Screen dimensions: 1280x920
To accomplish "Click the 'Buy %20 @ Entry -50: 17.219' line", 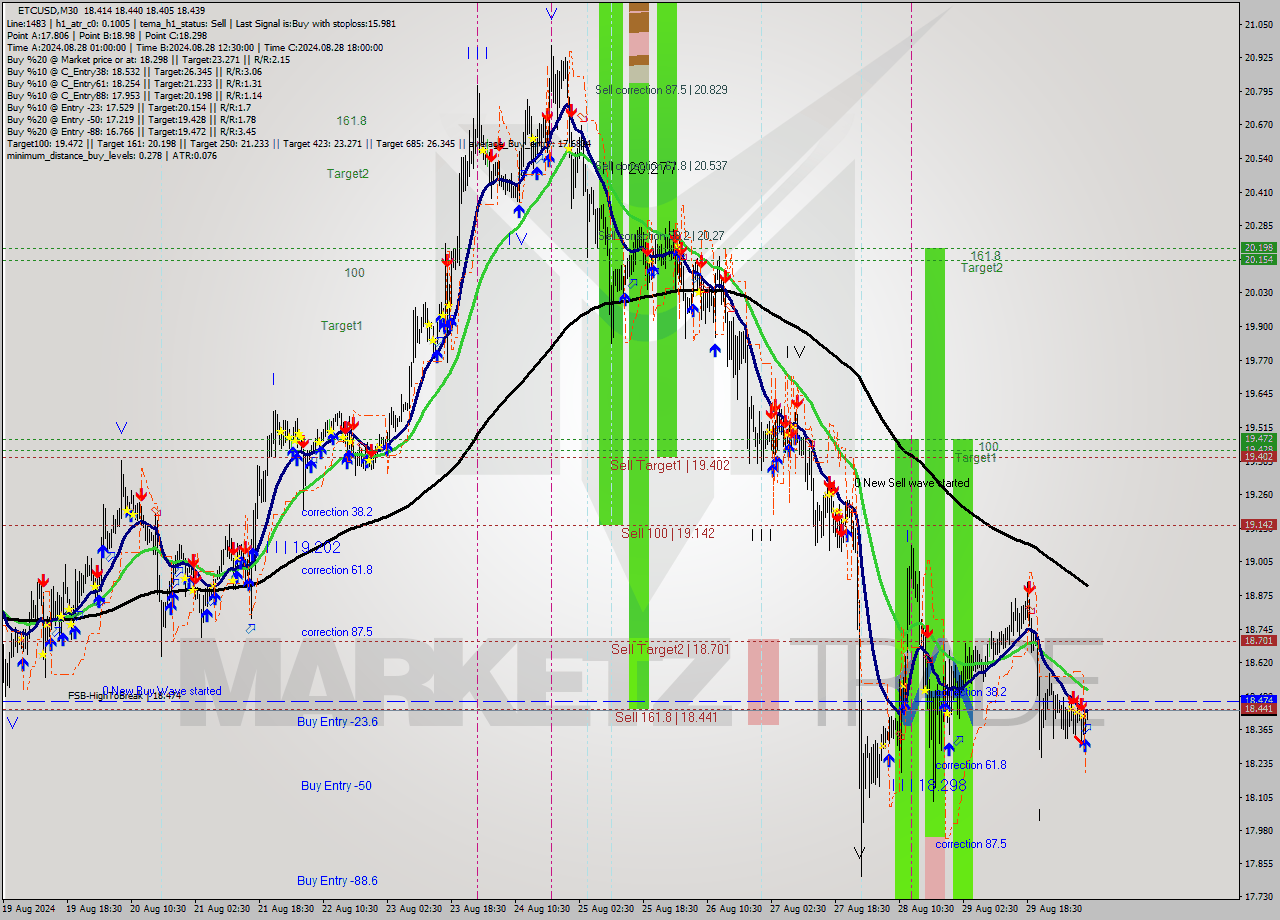I will (x=130, y=120).
